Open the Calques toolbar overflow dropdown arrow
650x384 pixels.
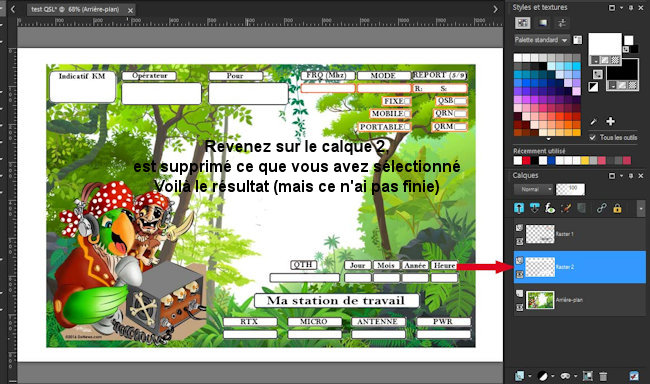tap(641, 209)
